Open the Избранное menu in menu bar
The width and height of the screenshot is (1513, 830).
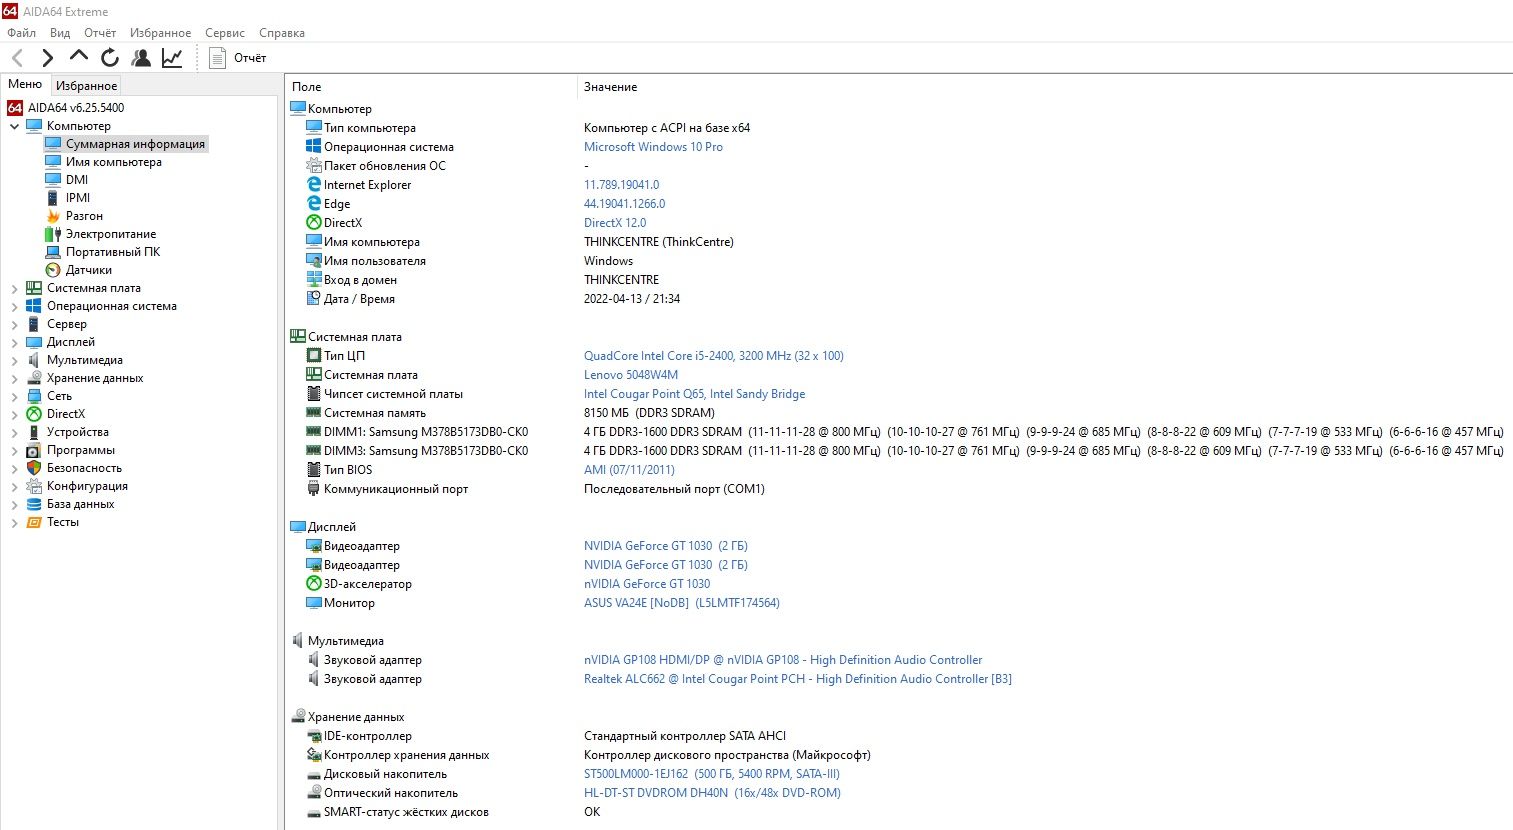[x=160, y=33]
